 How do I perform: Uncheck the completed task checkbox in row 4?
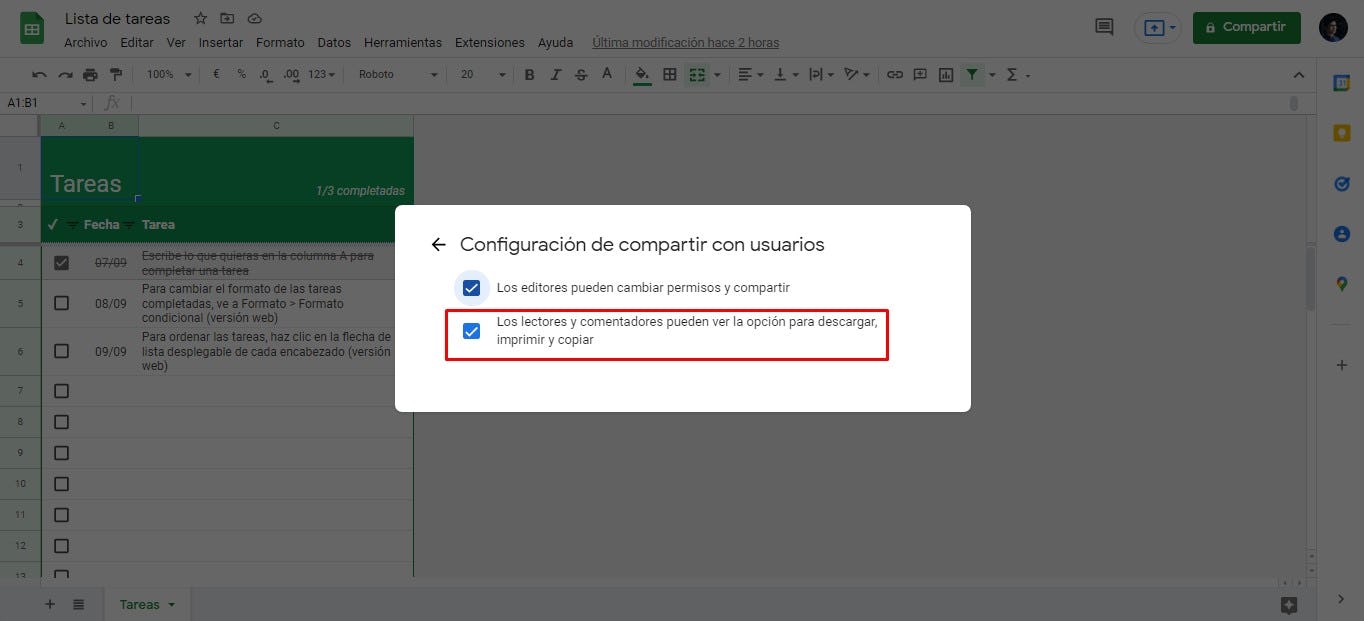point(61,262)
